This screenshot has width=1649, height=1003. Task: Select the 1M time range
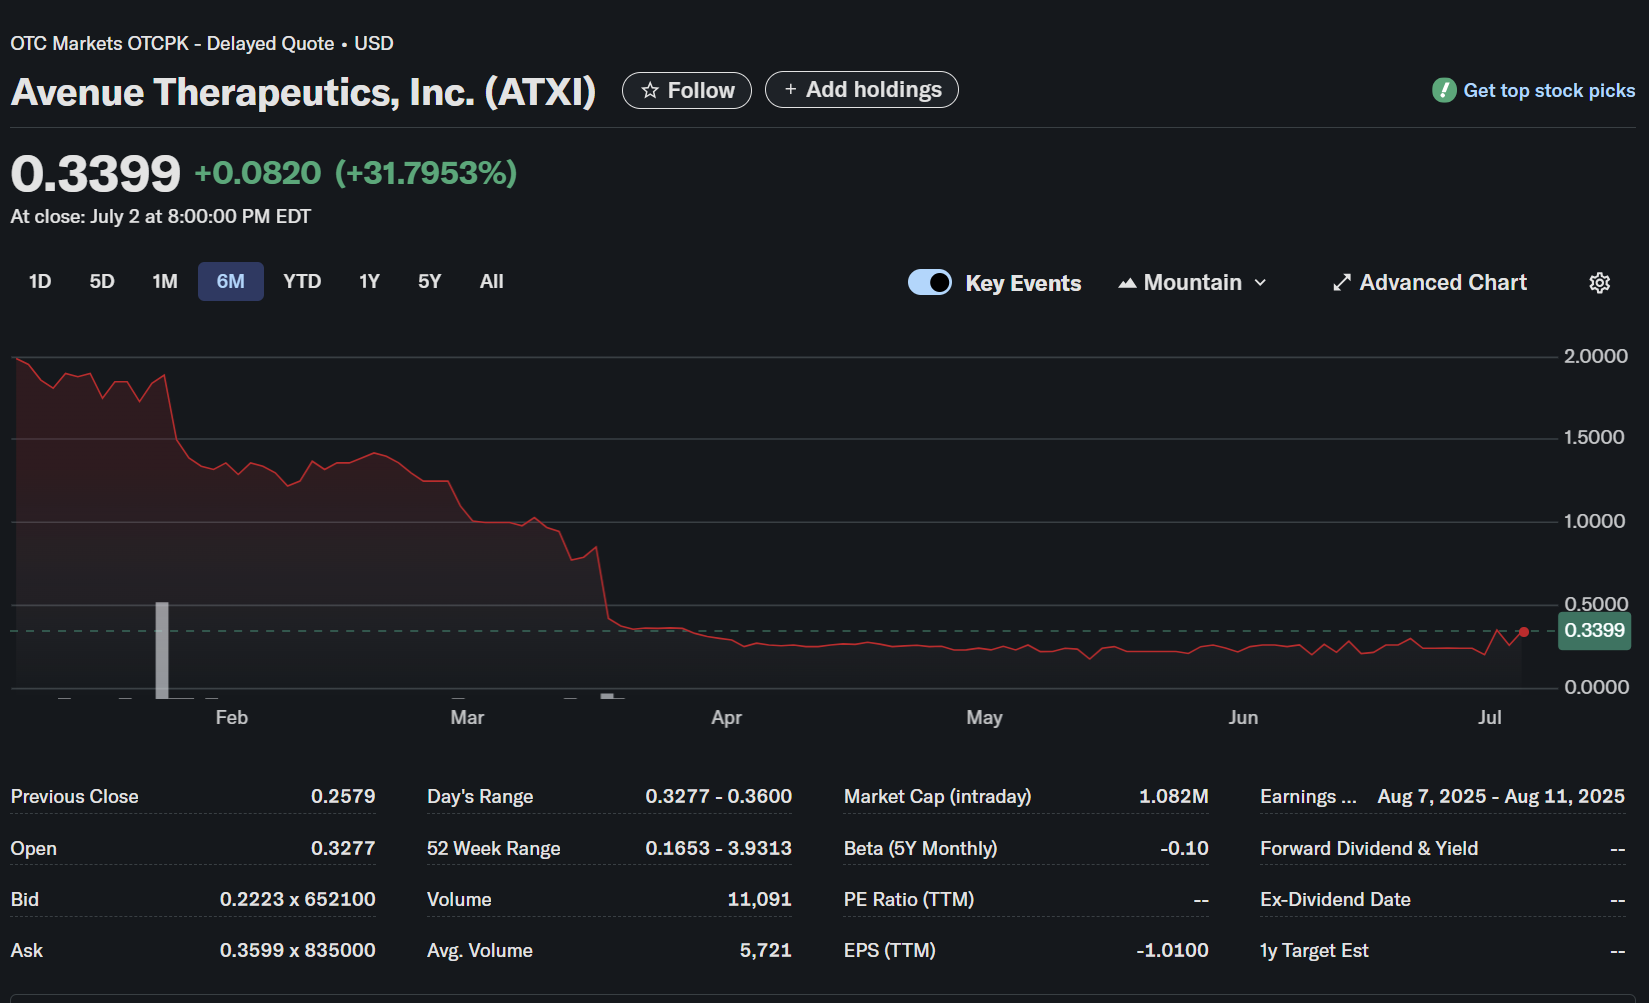tap(165, 282)
